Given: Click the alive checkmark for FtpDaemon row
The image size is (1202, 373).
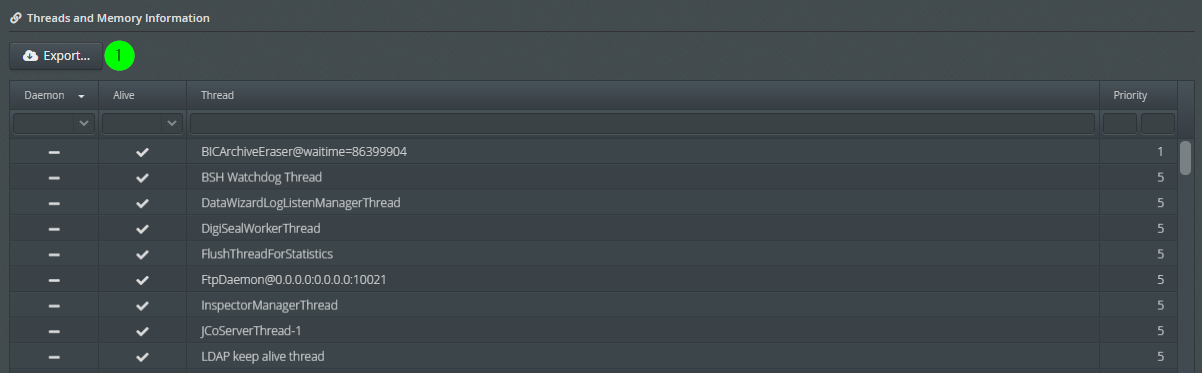Looking at the screenshot, I should click(142, 280).
